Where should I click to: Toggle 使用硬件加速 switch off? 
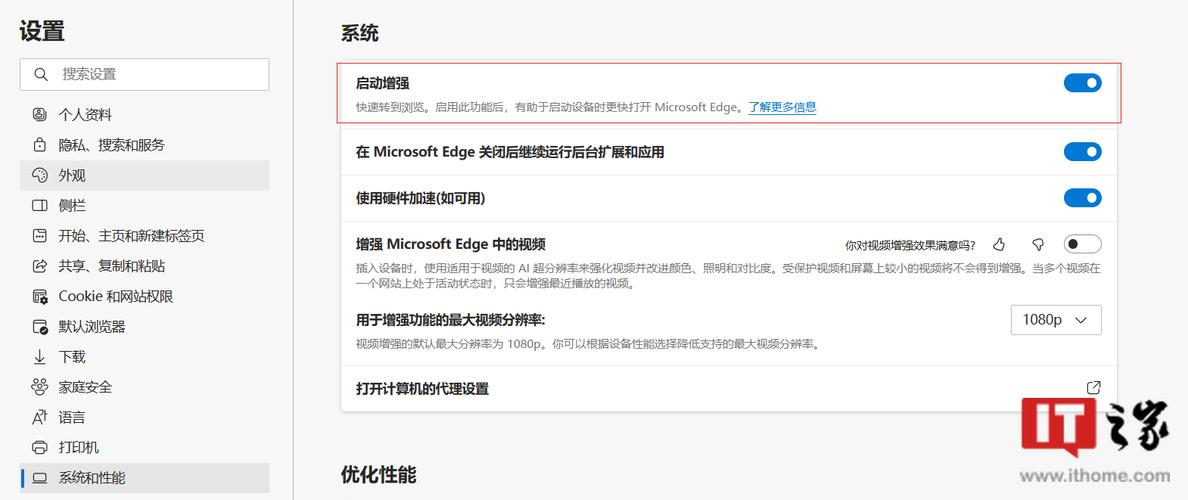tap(1083, 198)
